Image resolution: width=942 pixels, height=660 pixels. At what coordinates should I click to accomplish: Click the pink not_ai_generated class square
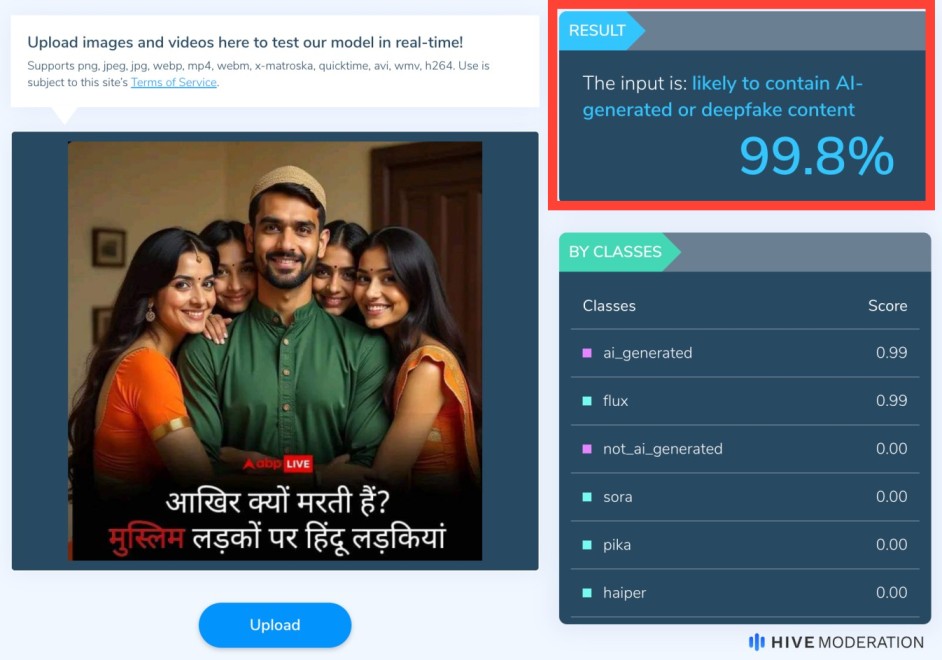click(587, 449)
